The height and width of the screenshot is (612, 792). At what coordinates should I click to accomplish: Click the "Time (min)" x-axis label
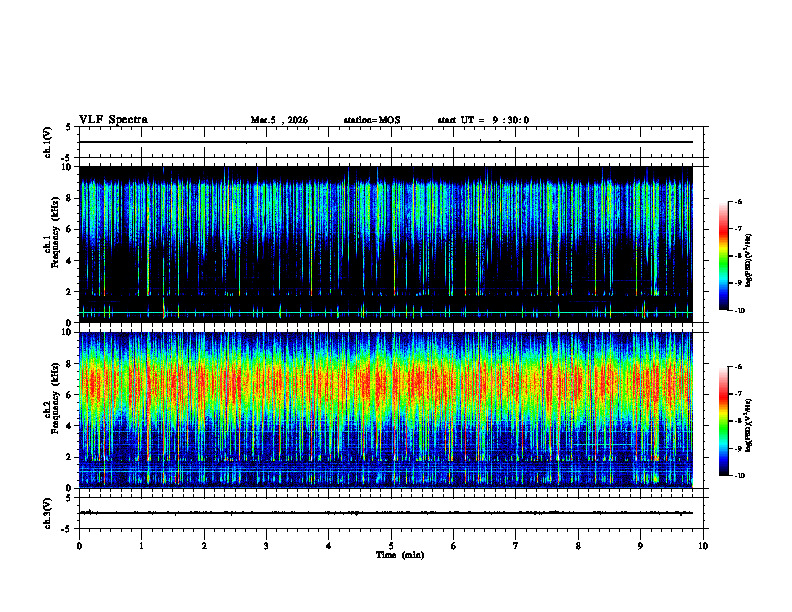400,555
